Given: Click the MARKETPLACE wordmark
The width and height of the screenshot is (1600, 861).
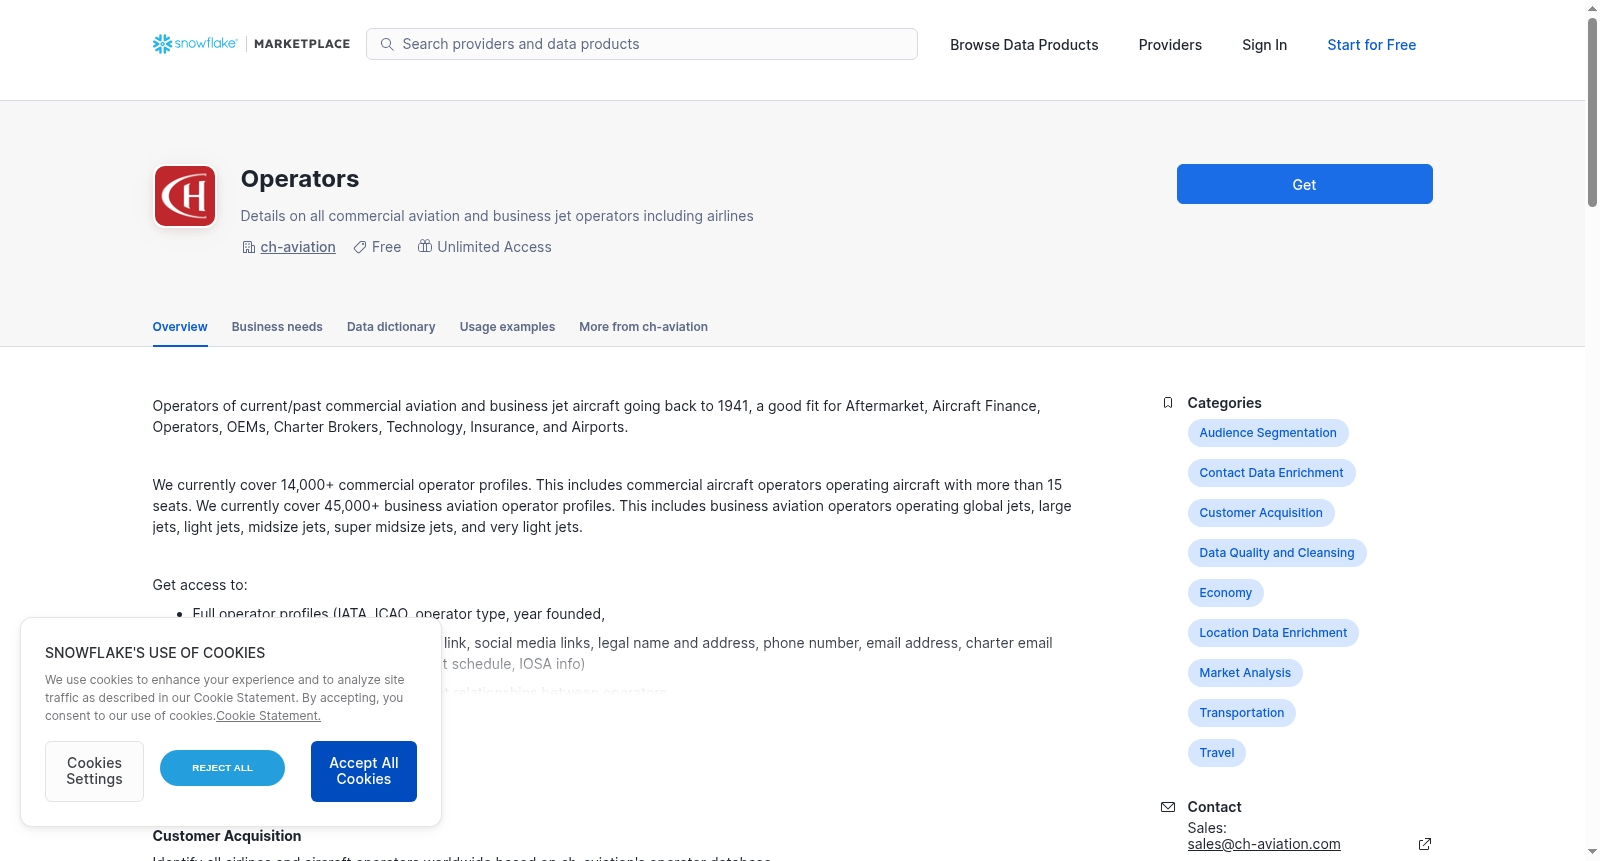Looking at the screenshot, I should [x=302, y=44].
